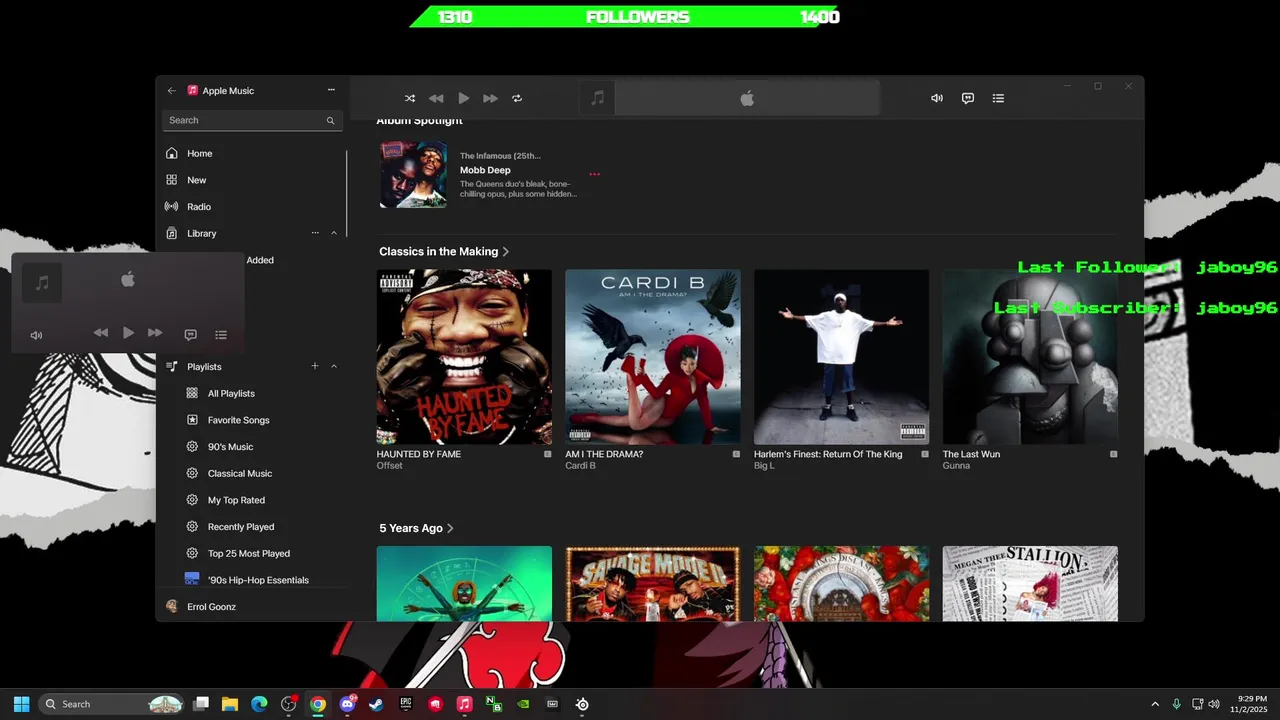Open the Library section options ellipsis
This screenshot has width=1280, height=720.
tap(315, 233)
